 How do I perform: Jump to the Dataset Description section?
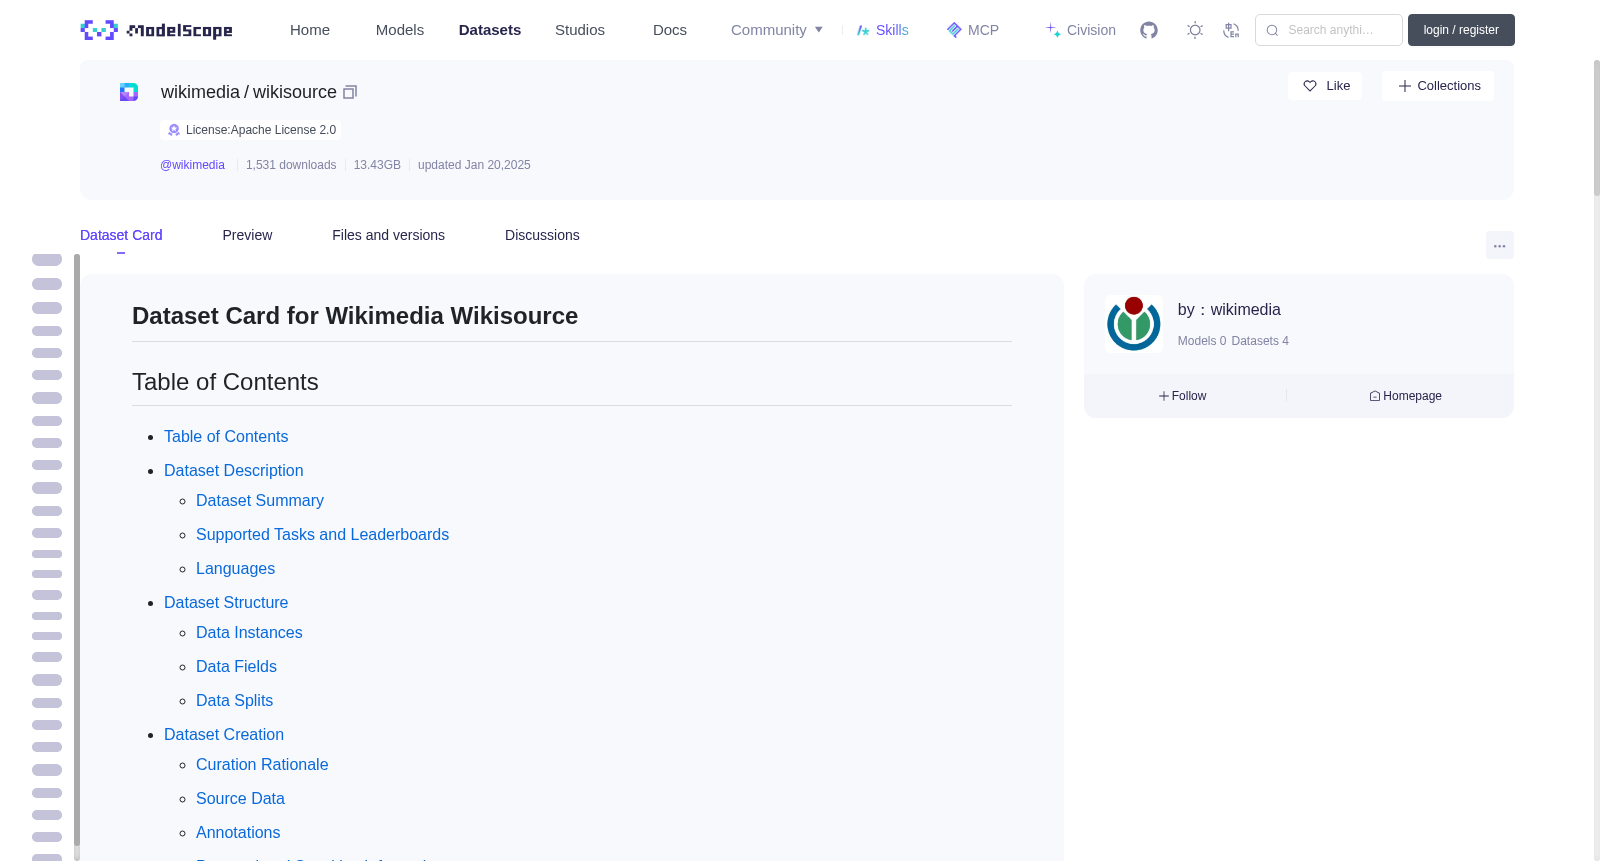pyautogui.click(x=233, y=471)
